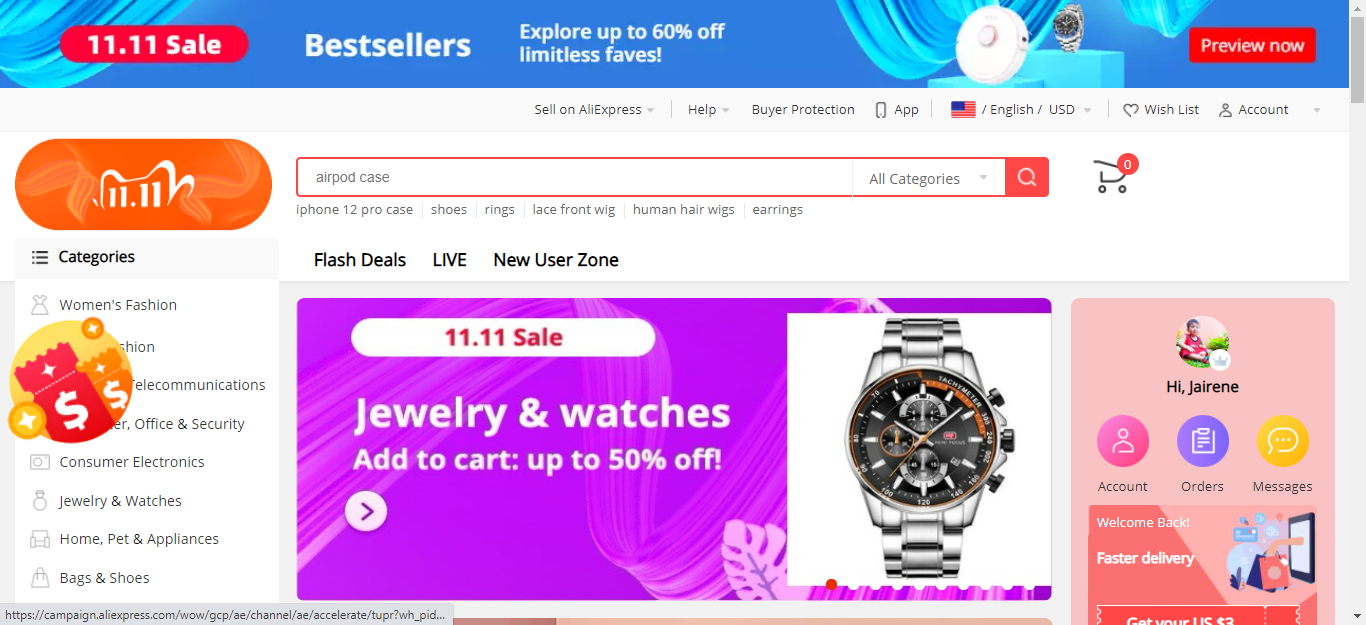Image resolution: width=1366 pixels, height=625 pixels.
Task: Expand the All Categories search dropdown
Action: pos(928,178)
